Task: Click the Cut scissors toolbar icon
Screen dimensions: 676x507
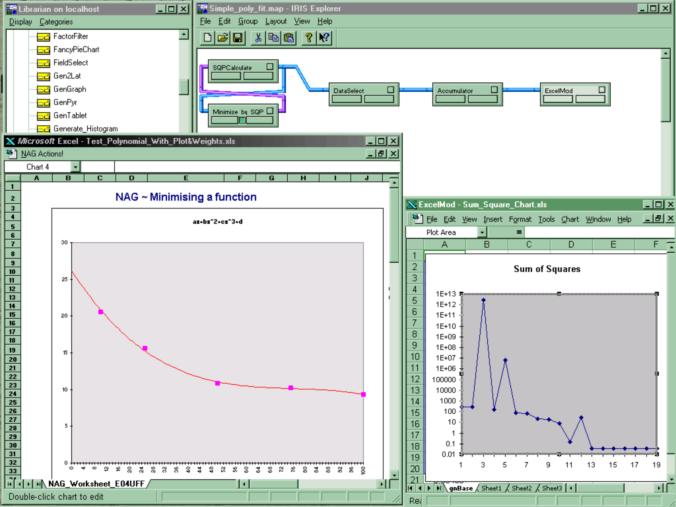Action: coord(259,38)
